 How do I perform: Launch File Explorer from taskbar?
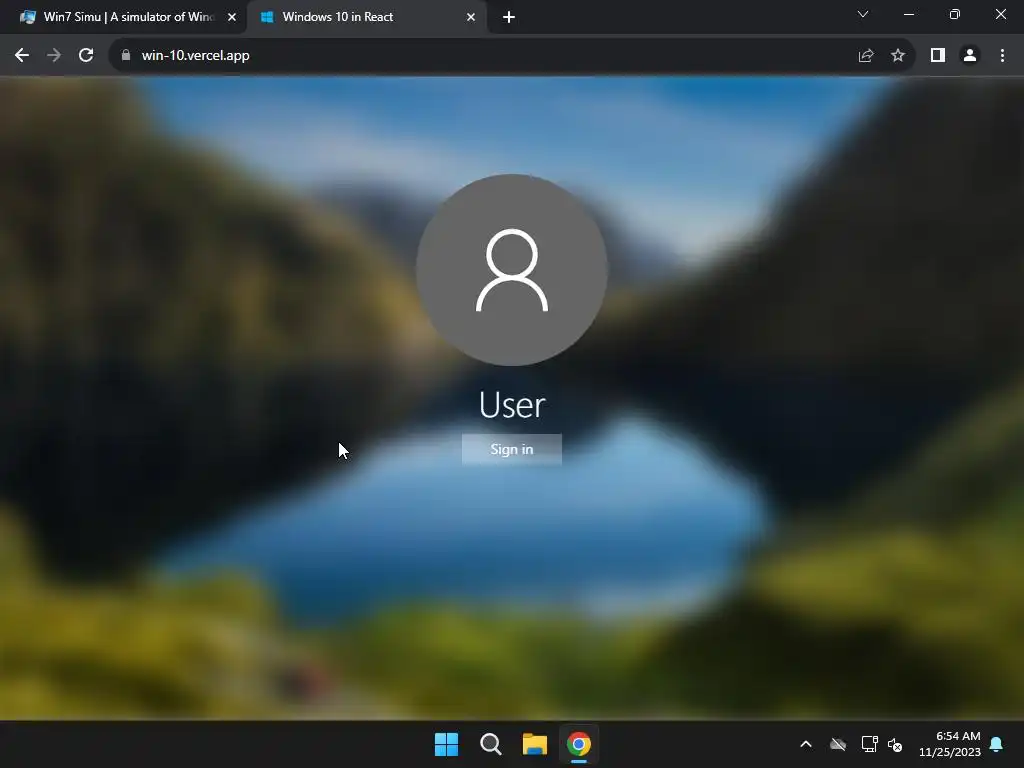(x=535, y=744)
